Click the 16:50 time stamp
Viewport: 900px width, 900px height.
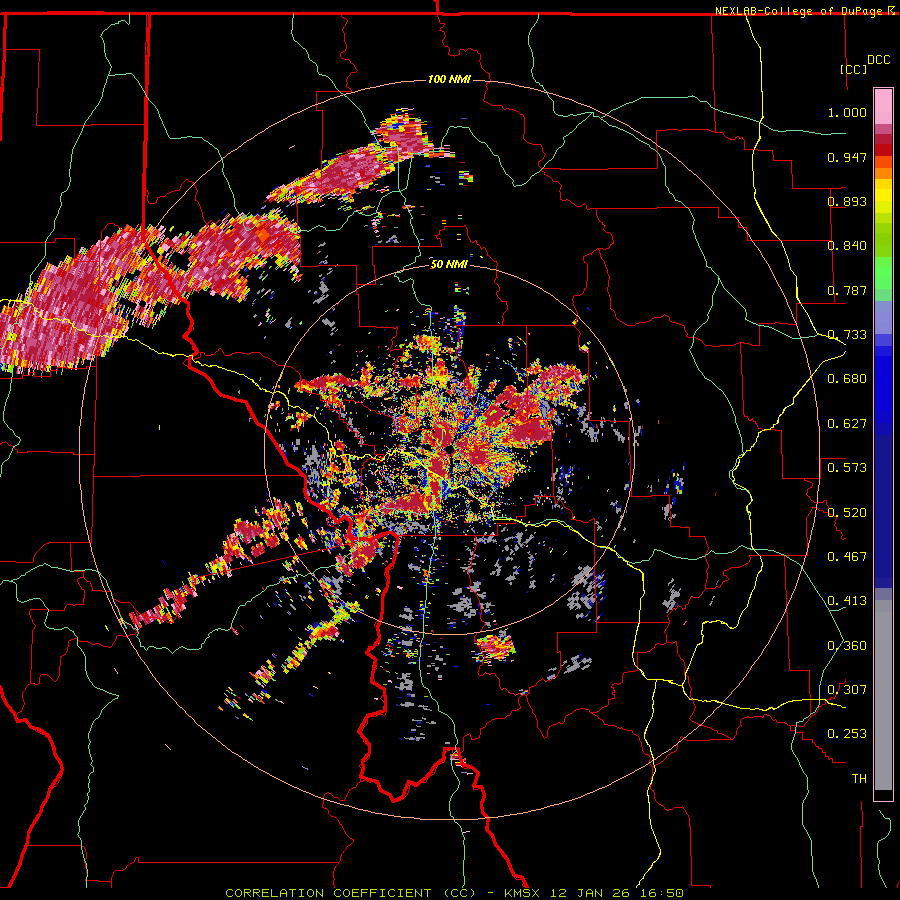coord(661,893)
